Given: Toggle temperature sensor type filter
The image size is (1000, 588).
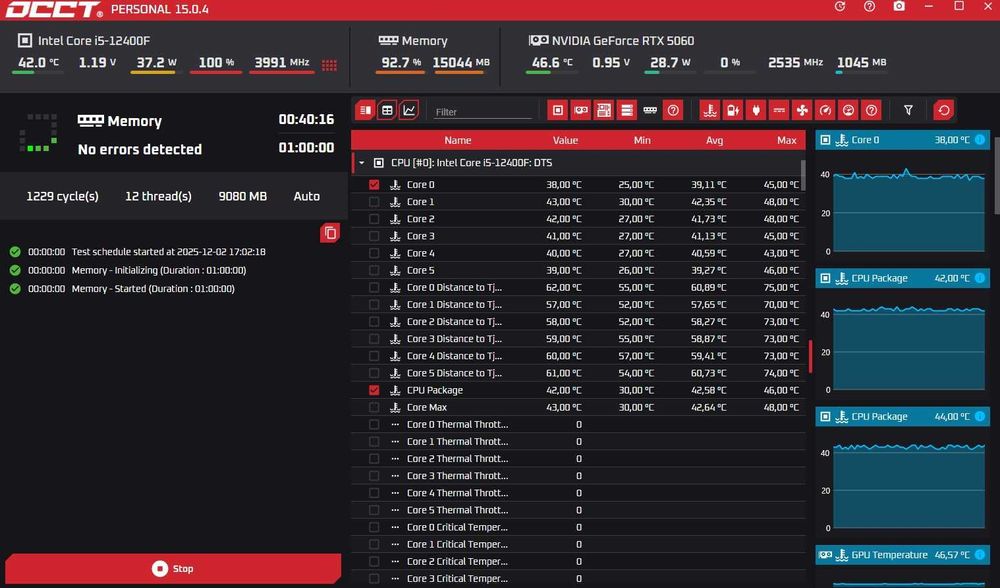Looking at the screenshot, I should point(710,110).
